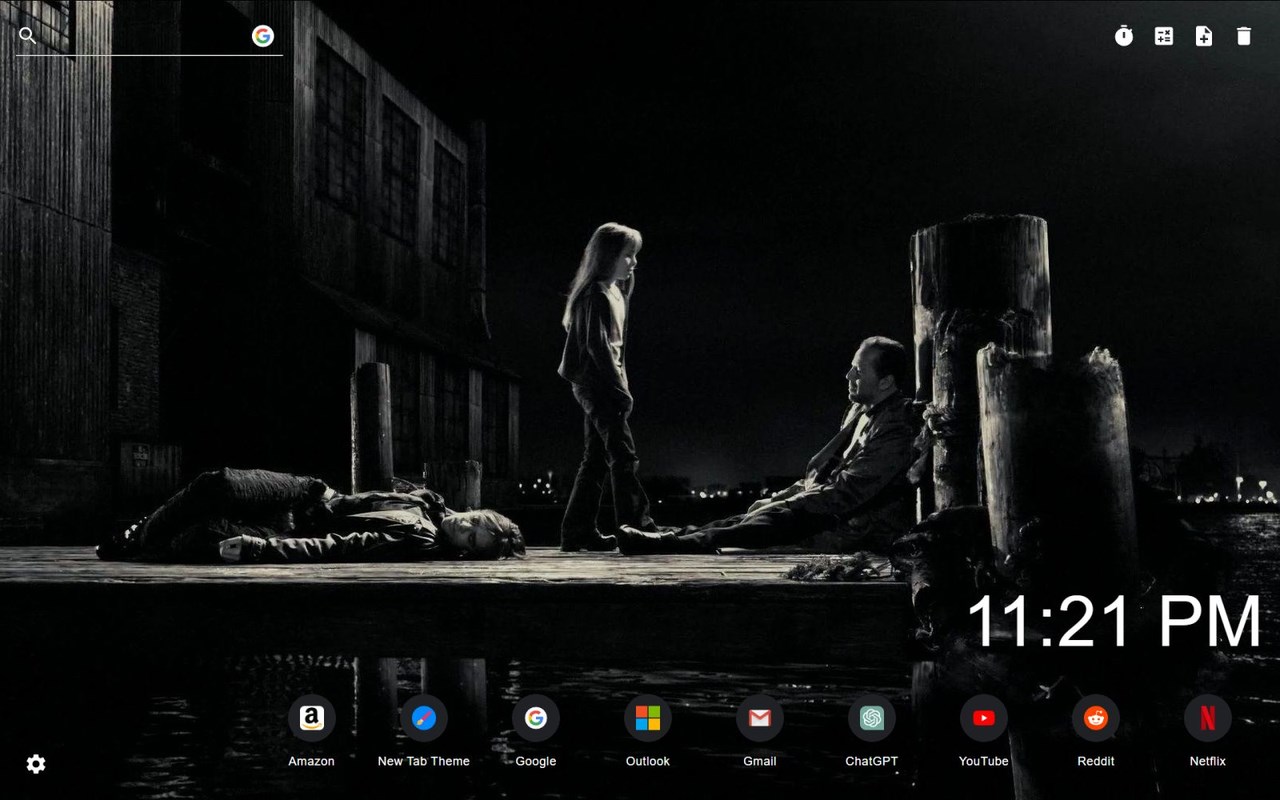Screen dimensions: 1280x800
Task: Open the calculator tool
Action: tap(1164, 36)
